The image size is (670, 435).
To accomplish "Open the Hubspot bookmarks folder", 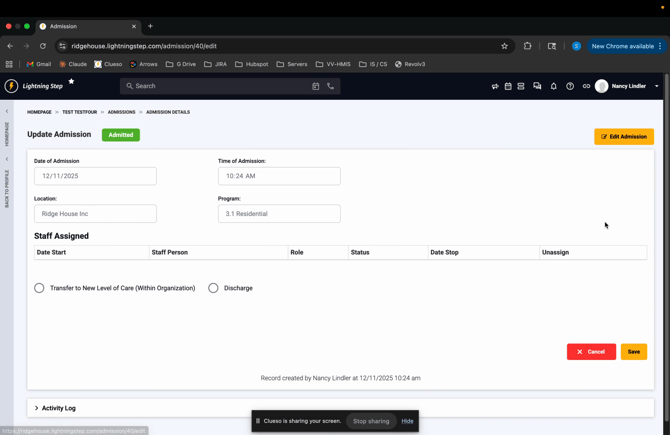I will click(x=252, y=64).
